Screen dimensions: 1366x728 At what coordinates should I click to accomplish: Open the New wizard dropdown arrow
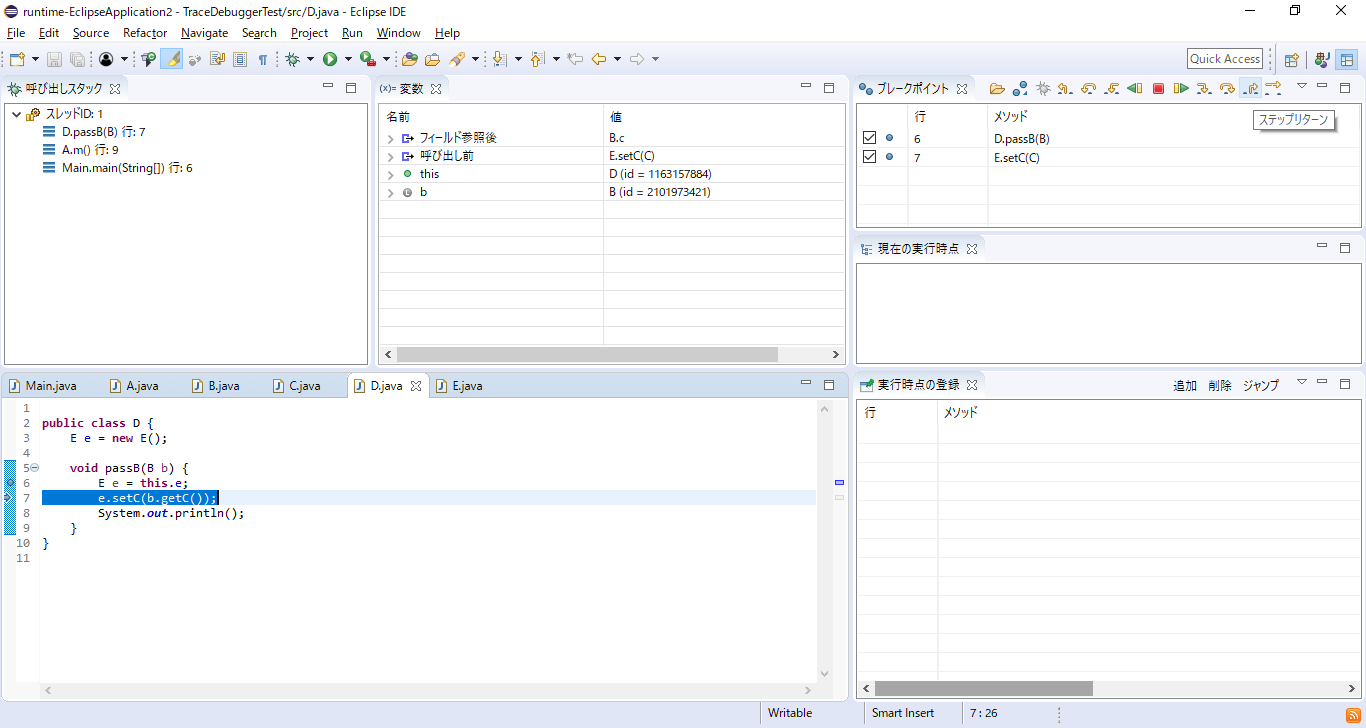click(x=35, y=60)
